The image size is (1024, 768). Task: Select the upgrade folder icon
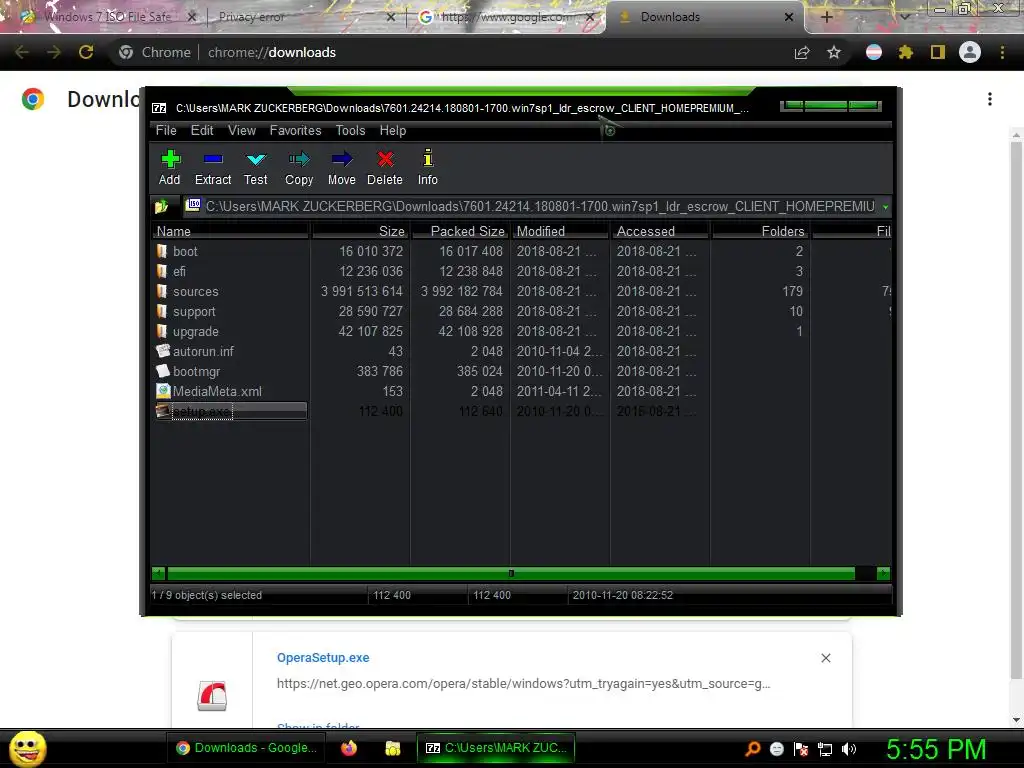pyautogui.click(x=162, y=331)
